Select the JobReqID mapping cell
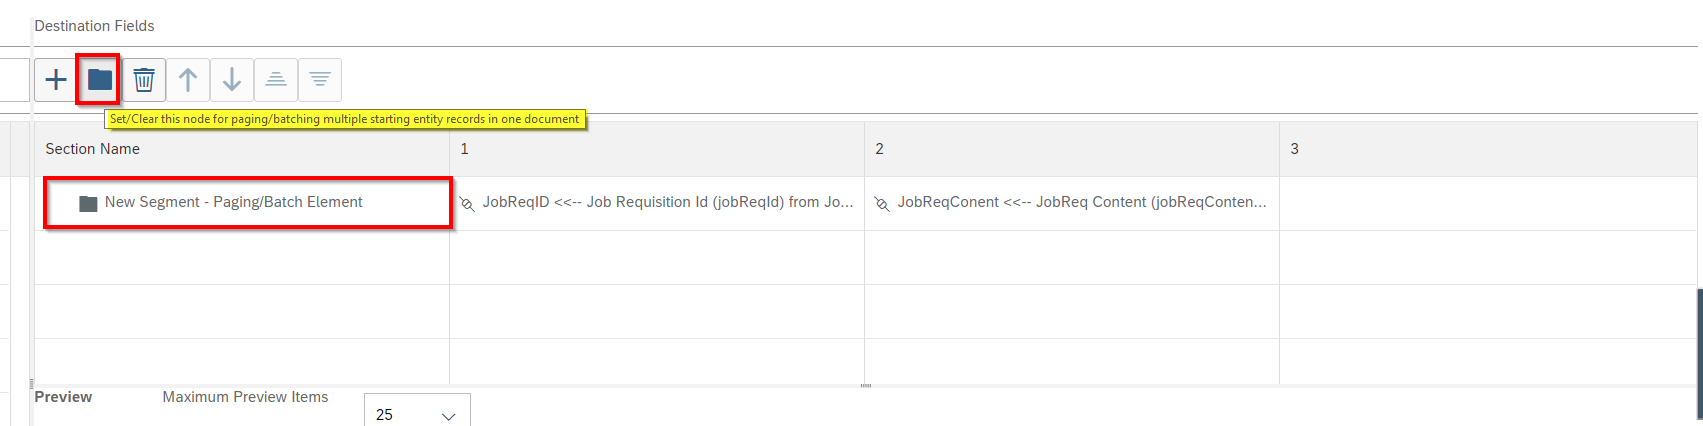The height and width of the screenshot is (426, 1703). [x=657, y=203]
